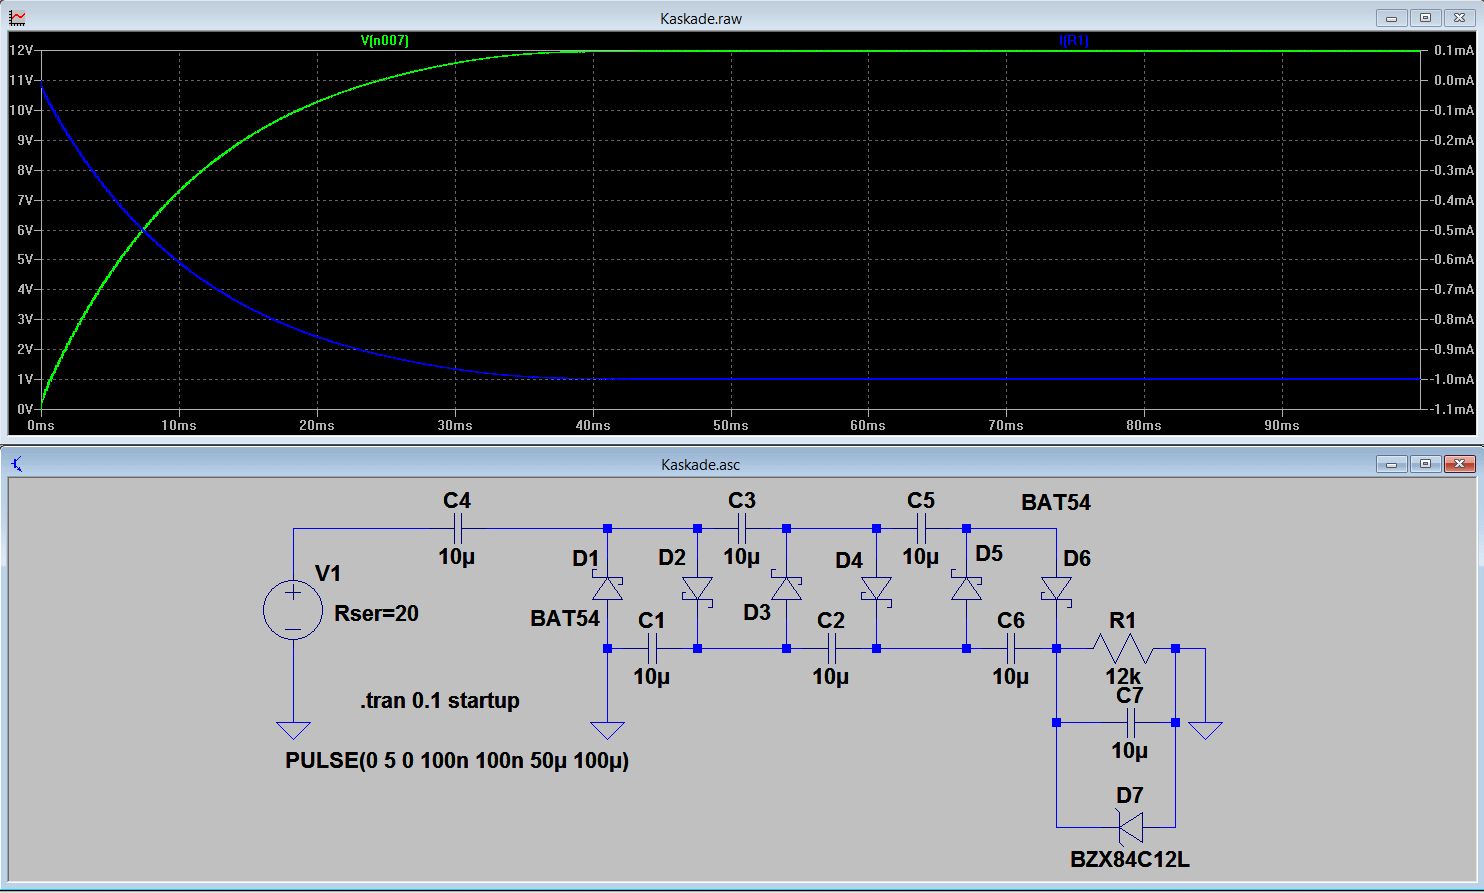Click the "10µ" value under C4

[x=457, y=556]
